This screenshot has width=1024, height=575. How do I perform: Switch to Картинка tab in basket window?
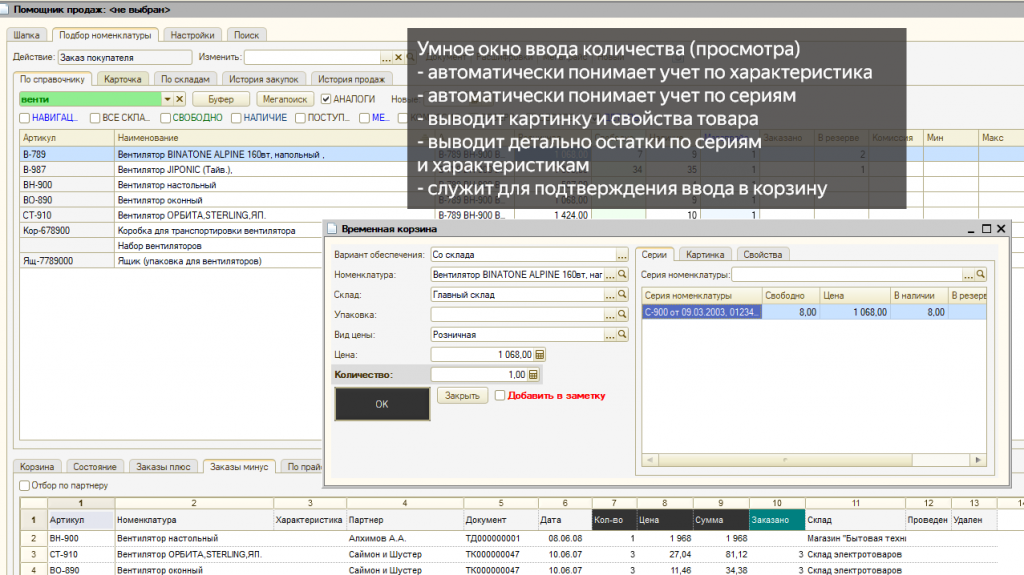[x=705, y=255]
